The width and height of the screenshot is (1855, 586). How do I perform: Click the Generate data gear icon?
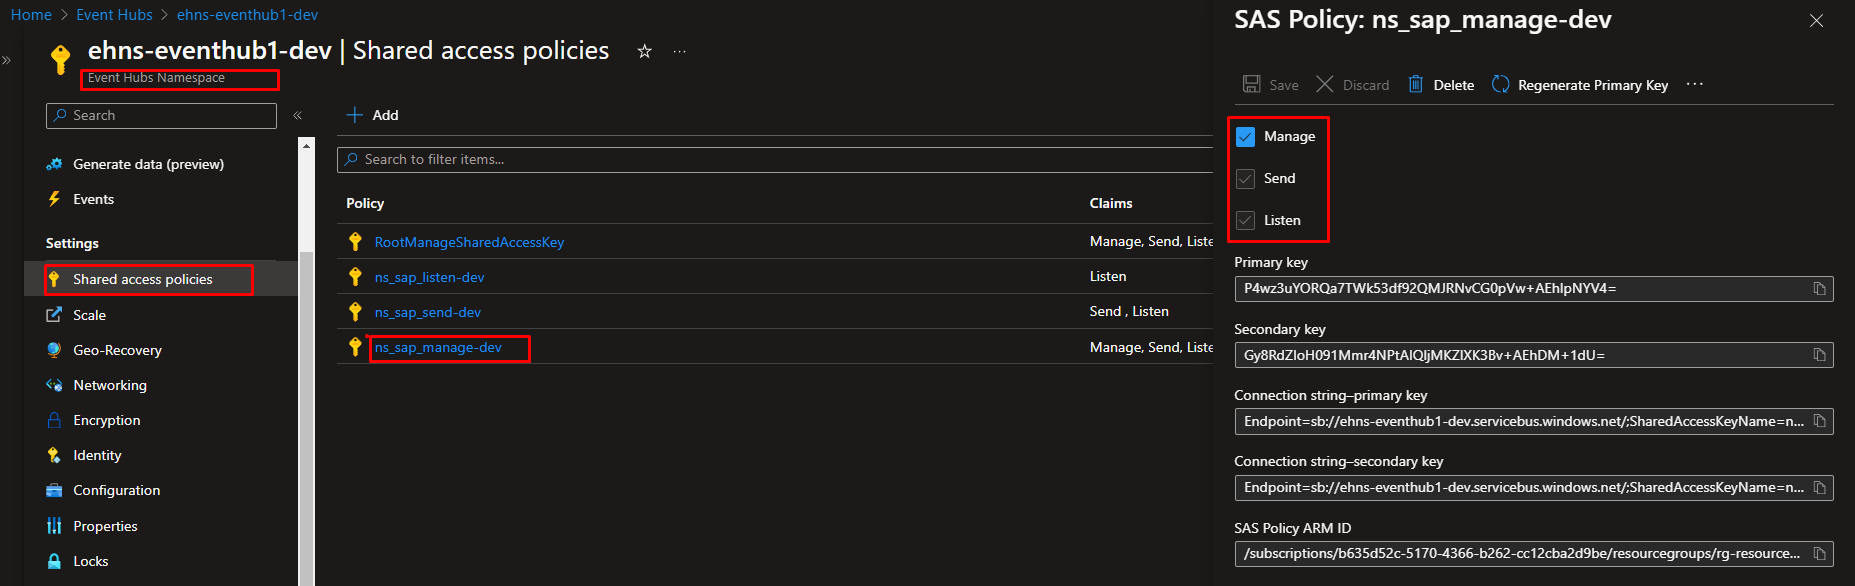click(x=54, y=164)
